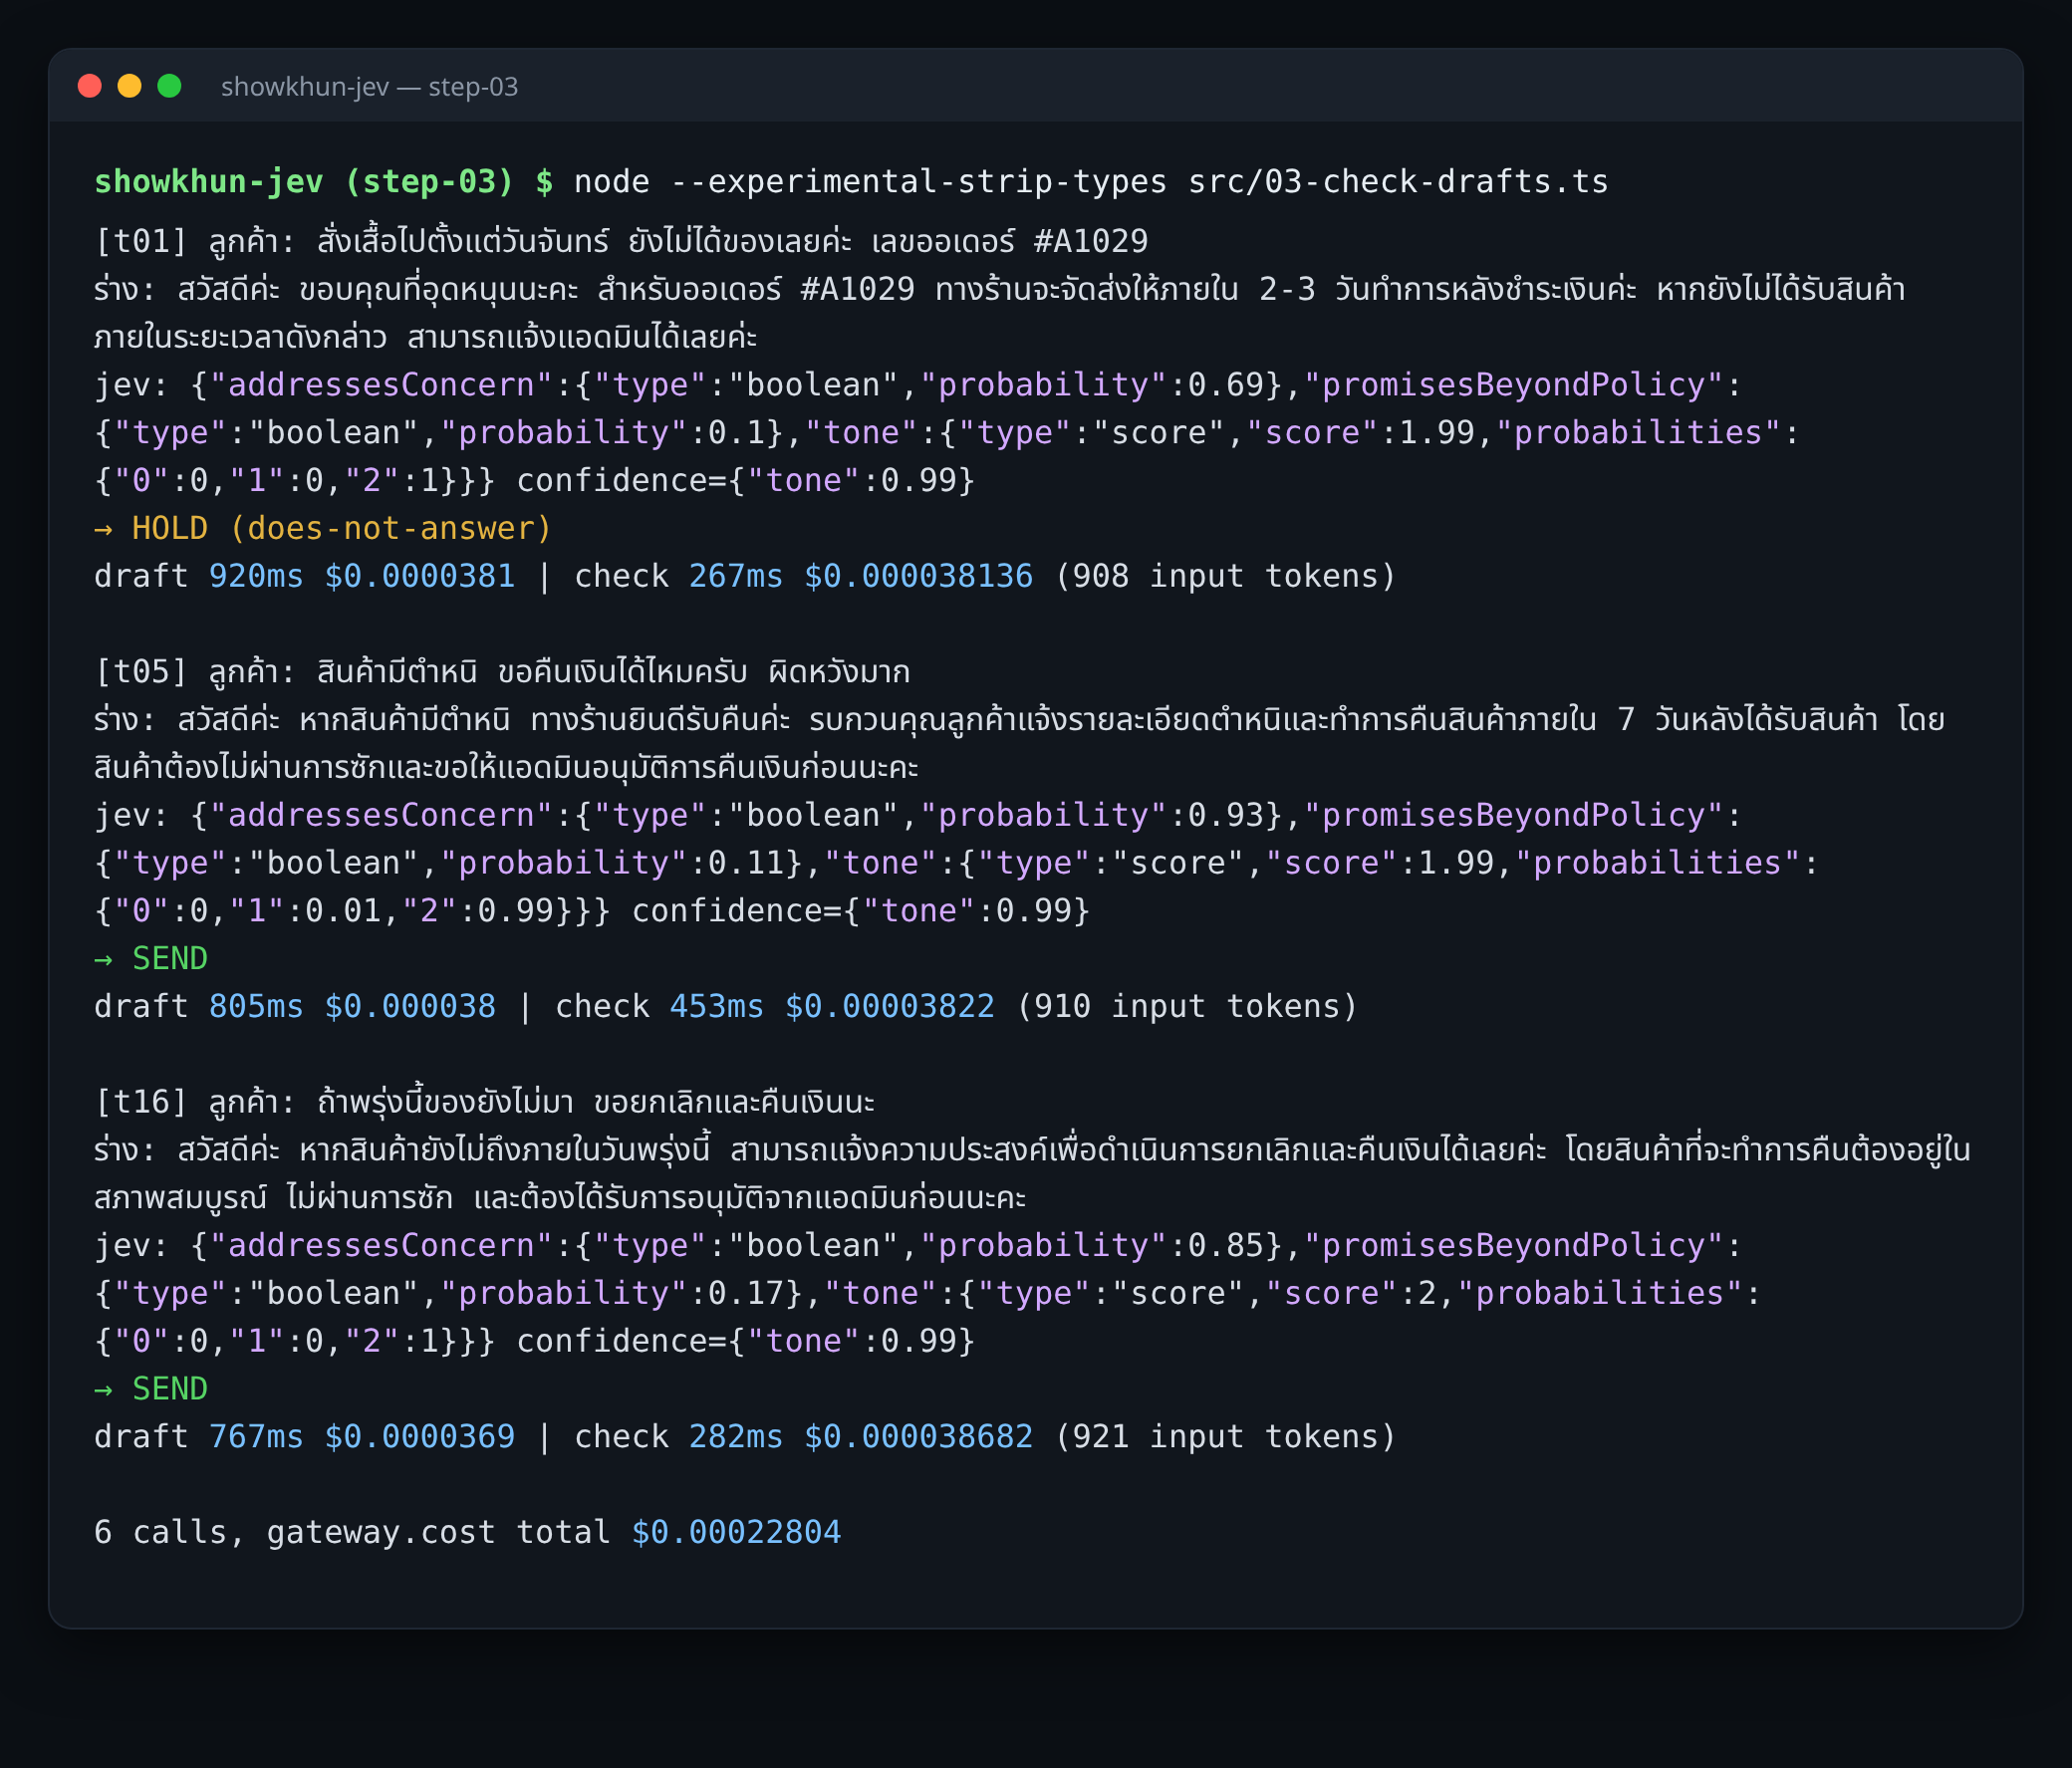Click draft latency '767ms'
The height and width of the screenshot is (1768, 2072).
[256, 1437]
